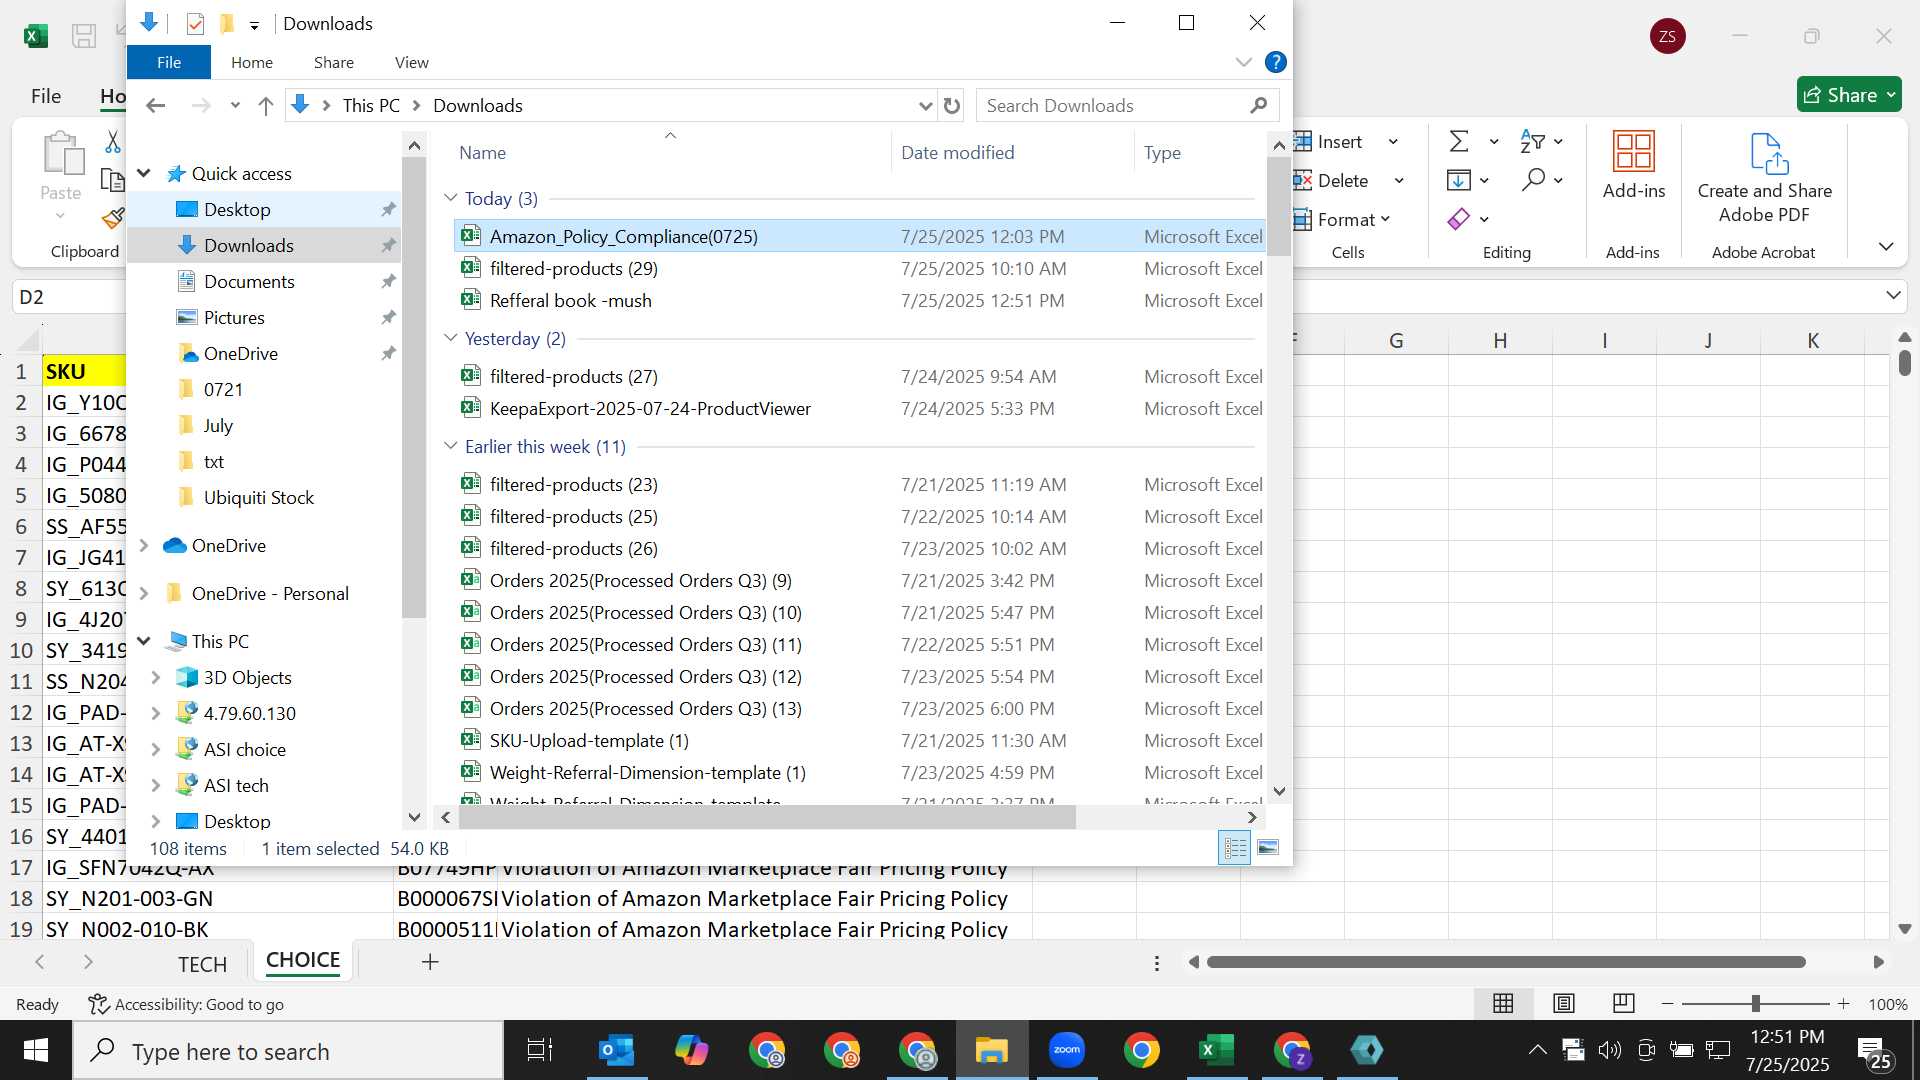This screenshot has width=1920, height=1080.
Task: Select Refferal book -mush file
Action: [570, 300]
